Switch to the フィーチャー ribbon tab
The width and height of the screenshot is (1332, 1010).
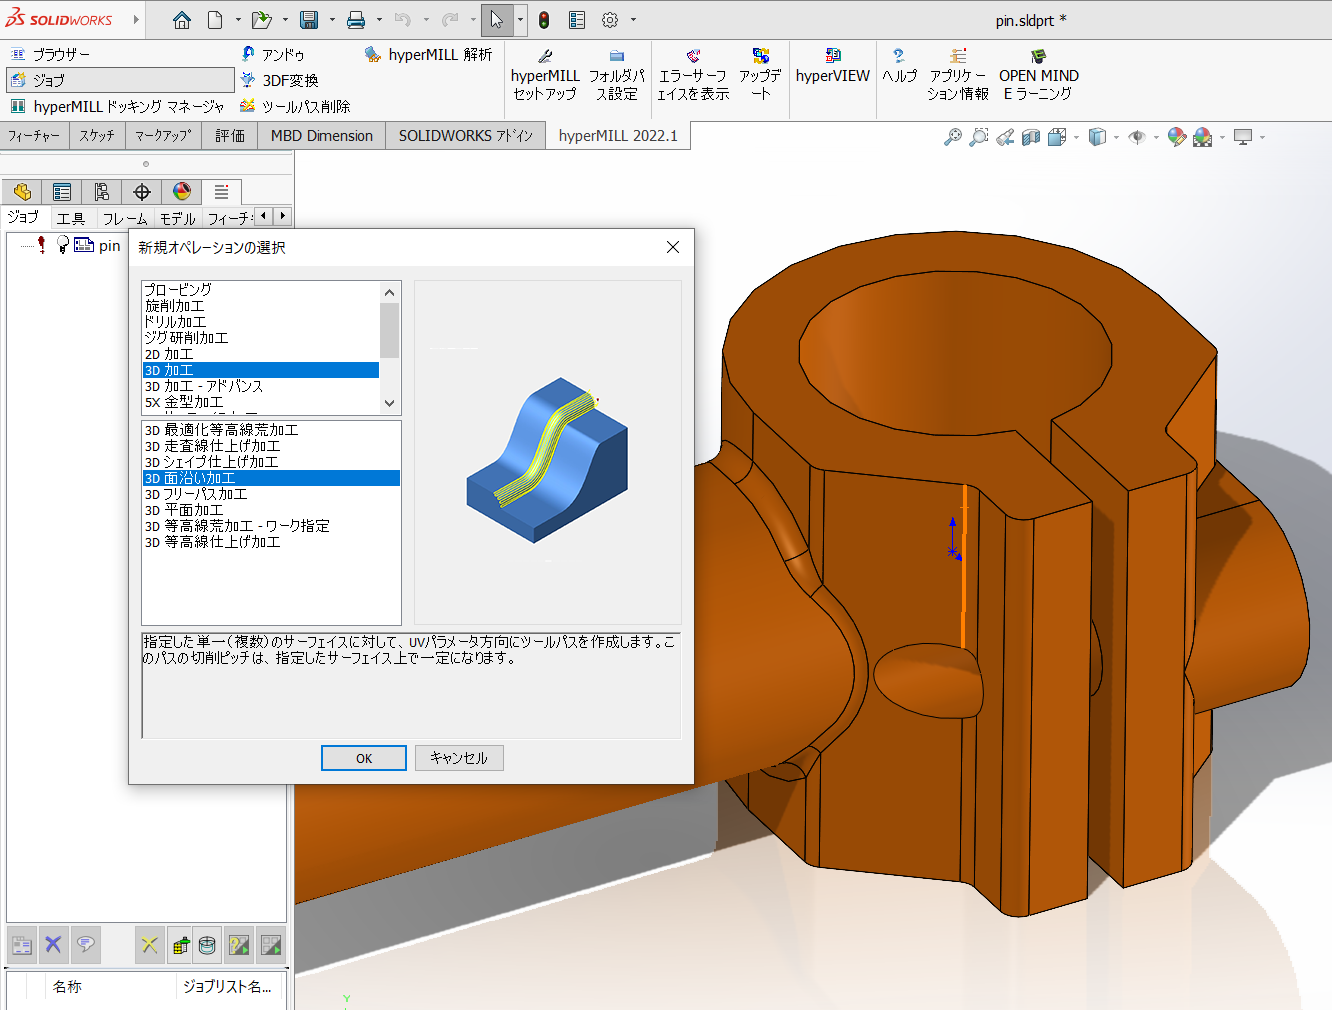34,136
